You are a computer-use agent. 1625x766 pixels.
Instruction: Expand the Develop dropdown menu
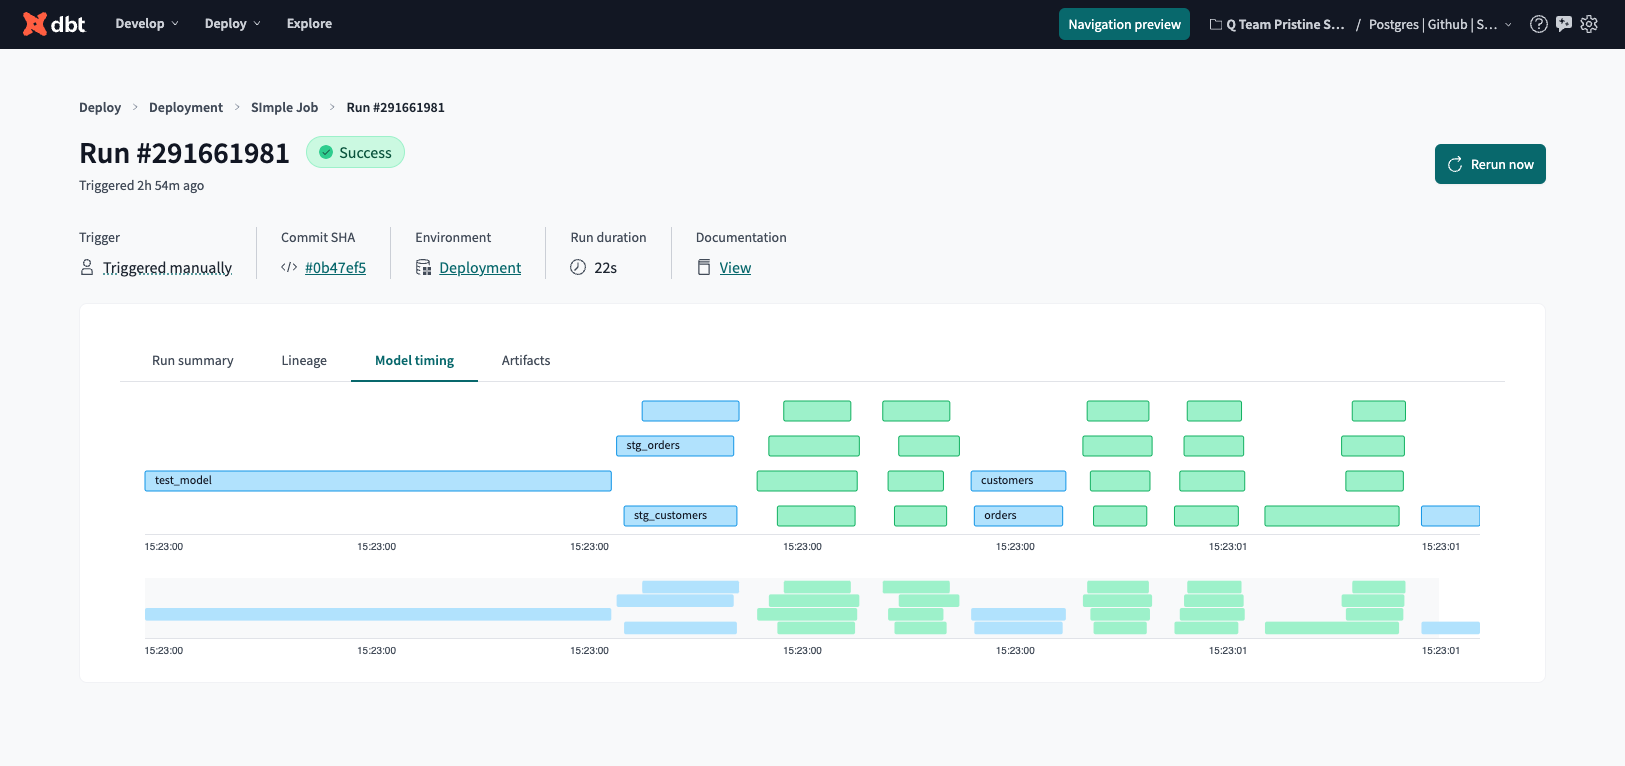click(x=147, y=24)
